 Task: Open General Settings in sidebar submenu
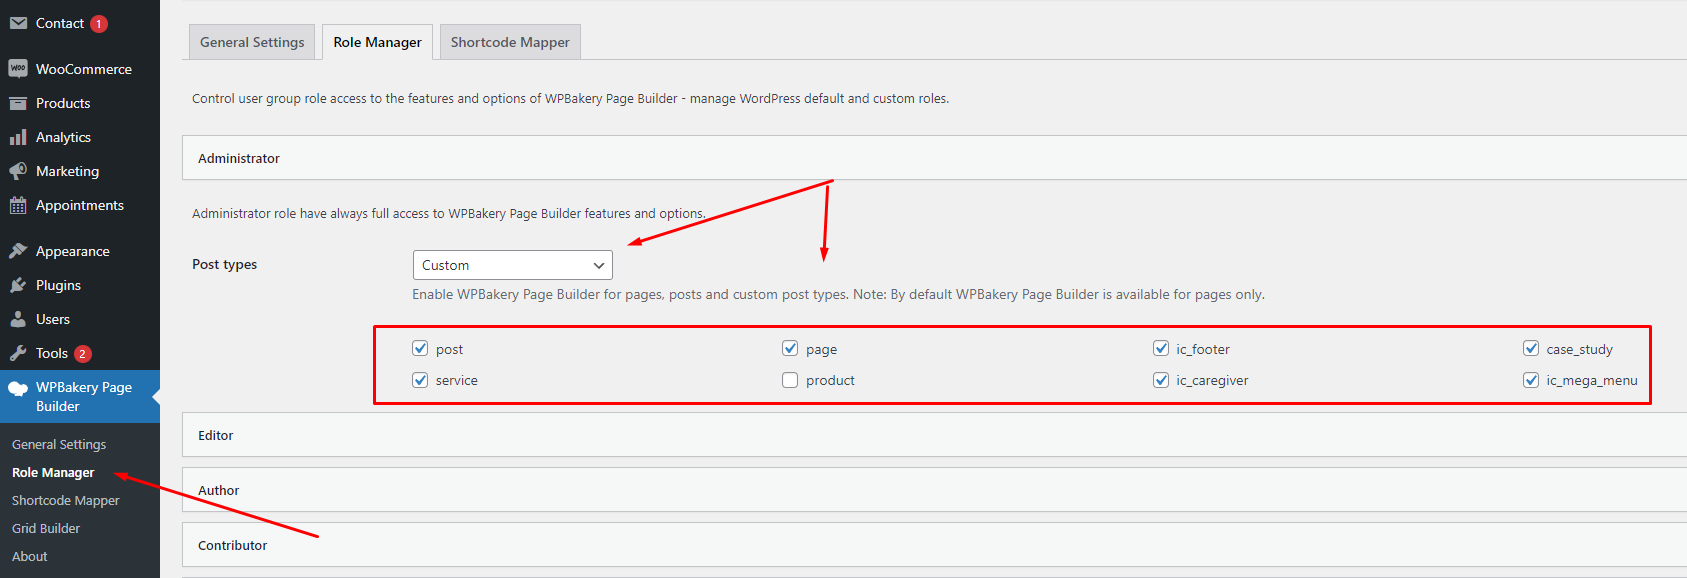59,444
